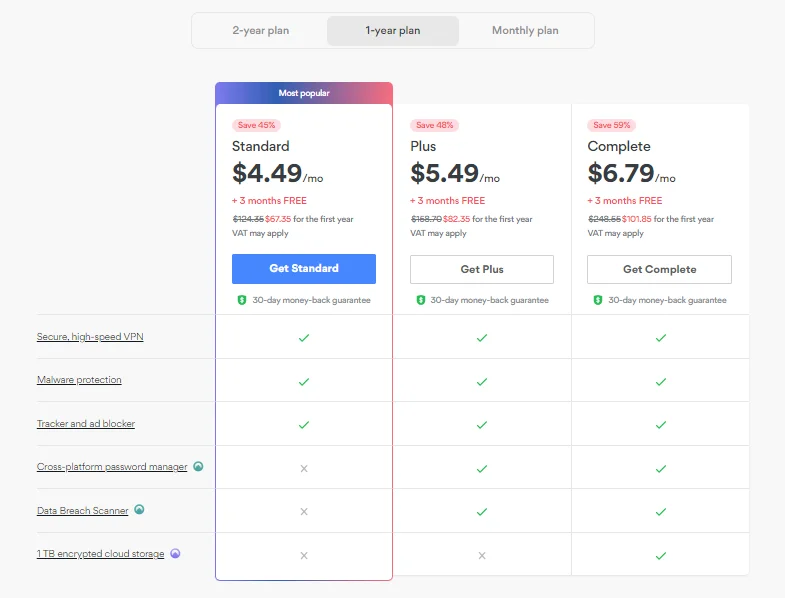
Task: Click the NordPass icon beside password manager
Action: coord(198,466)
